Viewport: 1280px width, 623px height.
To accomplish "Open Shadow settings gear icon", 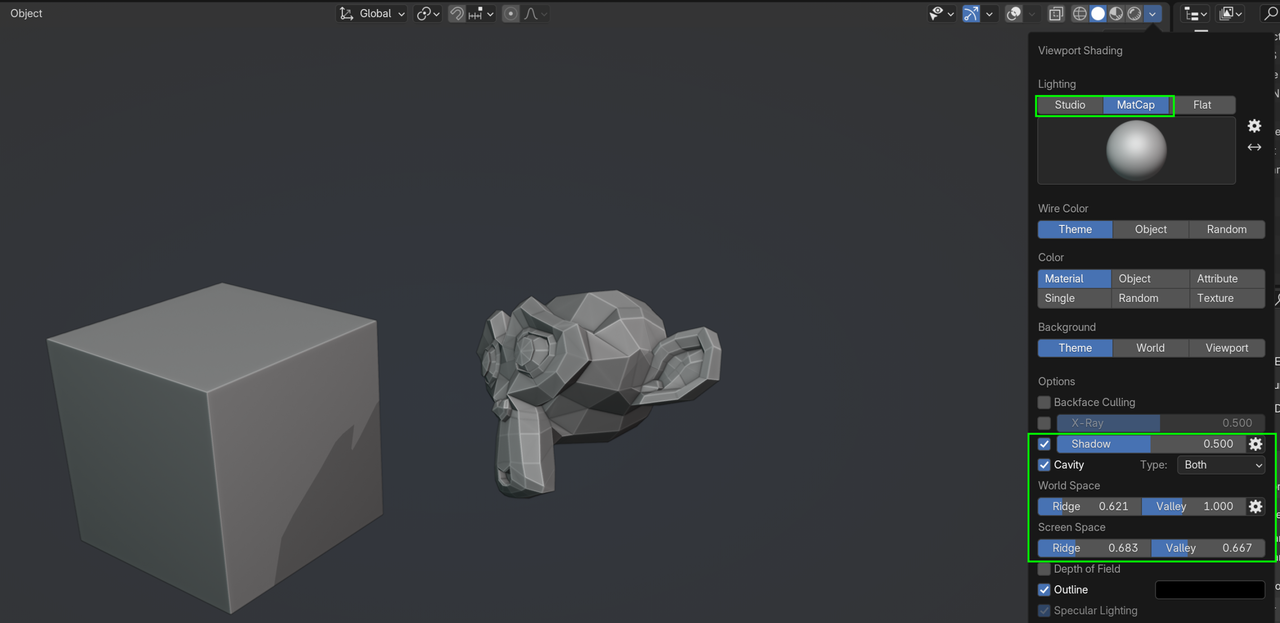I will point(1256,444).
